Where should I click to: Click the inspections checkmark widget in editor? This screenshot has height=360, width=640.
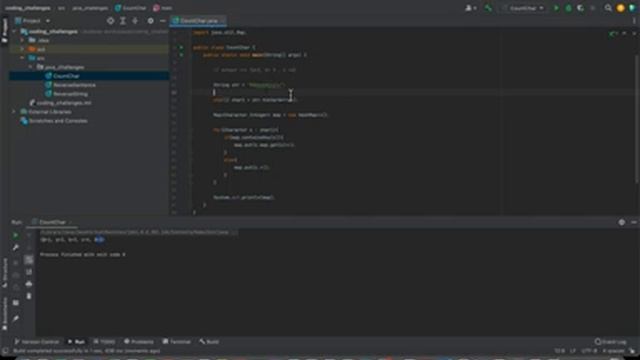613,33
